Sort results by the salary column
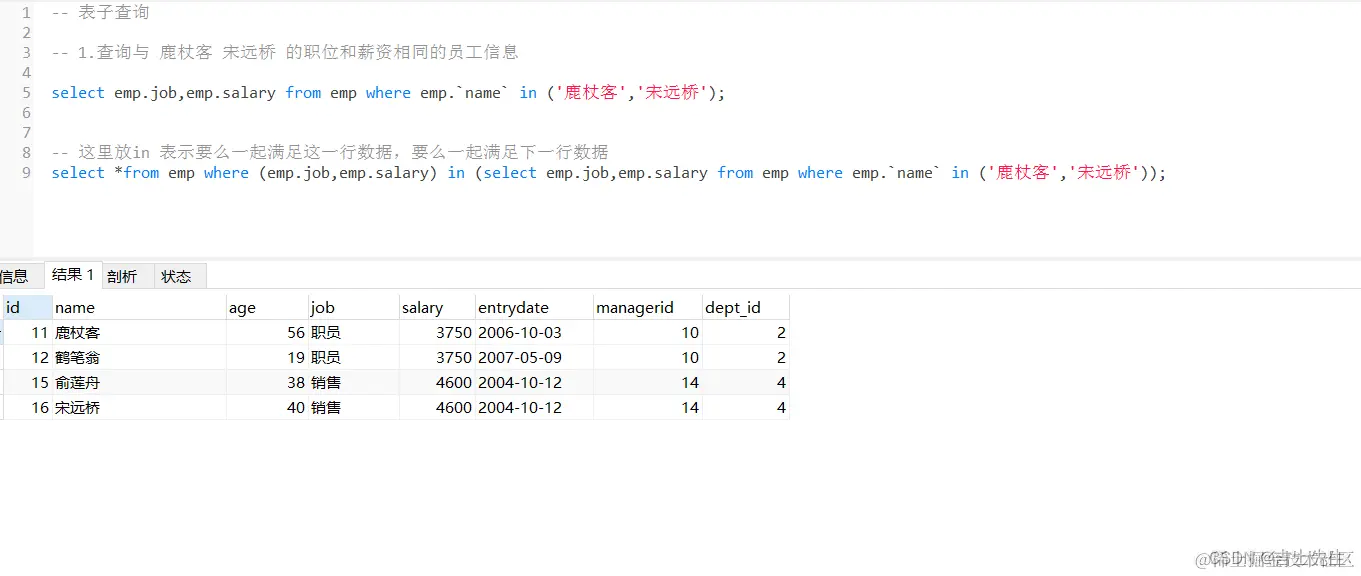Screen dimensions: 1361x576 [420, 307]
